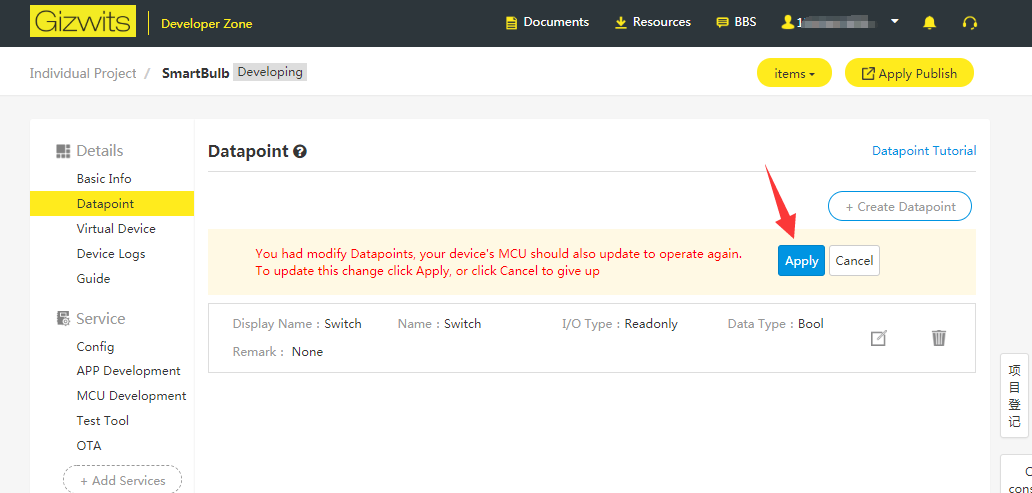
Task: Click Add Services in sidebar
Action: click(x=122, y=480)
